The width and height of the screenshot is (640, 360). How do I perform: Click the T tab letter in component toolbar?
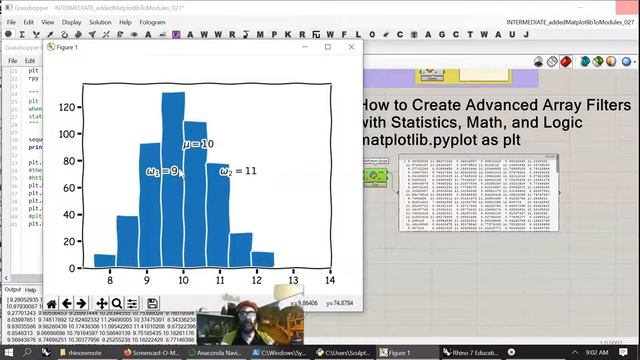click(470, 35)
